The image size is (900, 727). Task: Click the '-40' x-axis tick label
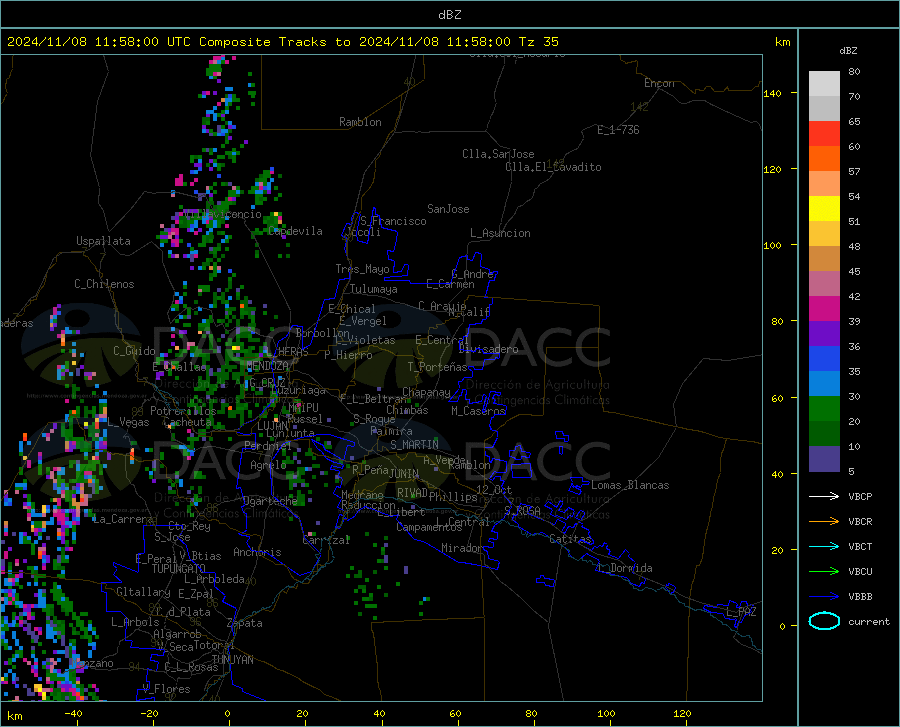[73, 713]
